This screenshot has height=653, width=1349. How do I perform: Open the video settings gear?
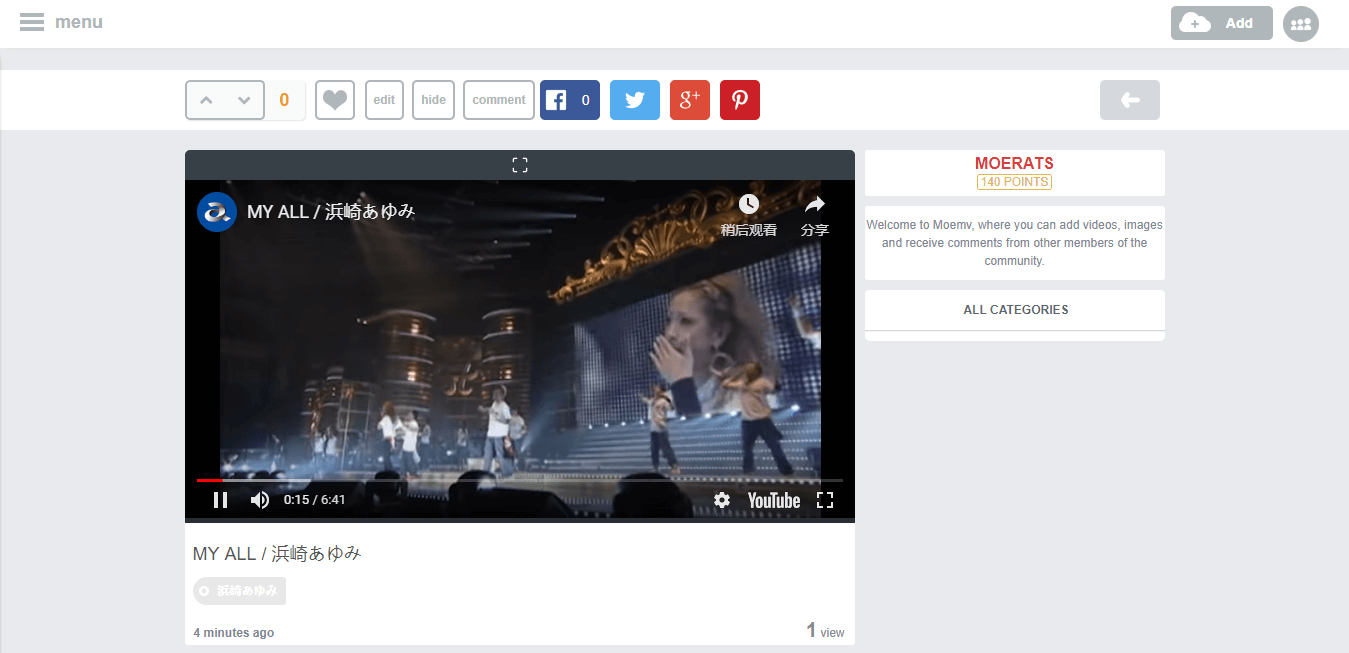[722, 500]
